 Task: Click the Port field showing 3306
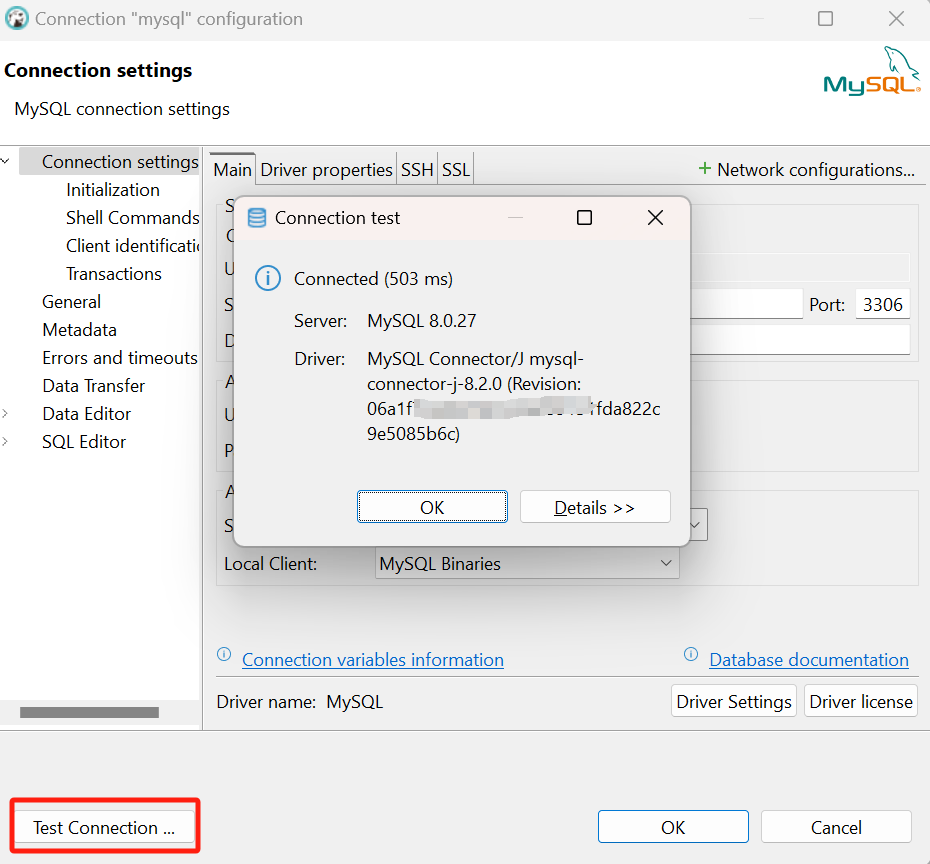883,304
